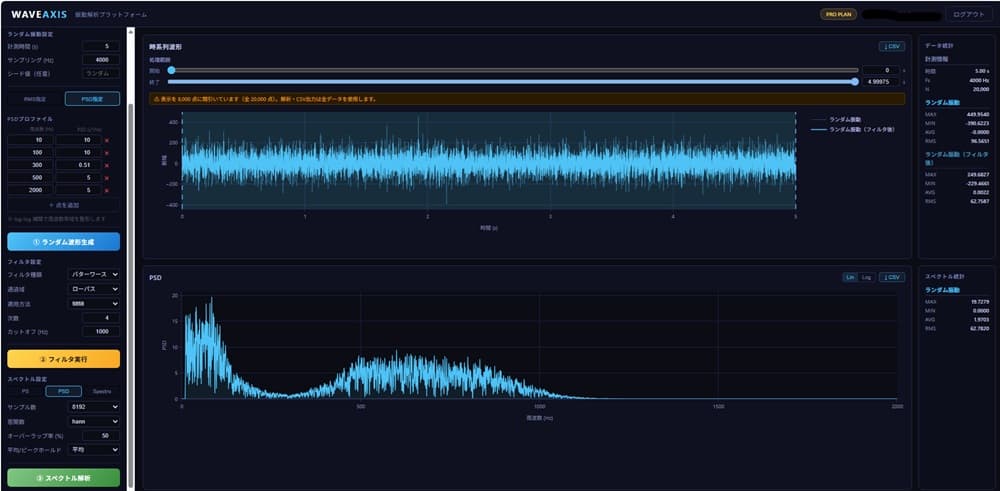Click the PSD value input showing 0.51
This screenshot has width=1000, height=491.
[78, 165]
